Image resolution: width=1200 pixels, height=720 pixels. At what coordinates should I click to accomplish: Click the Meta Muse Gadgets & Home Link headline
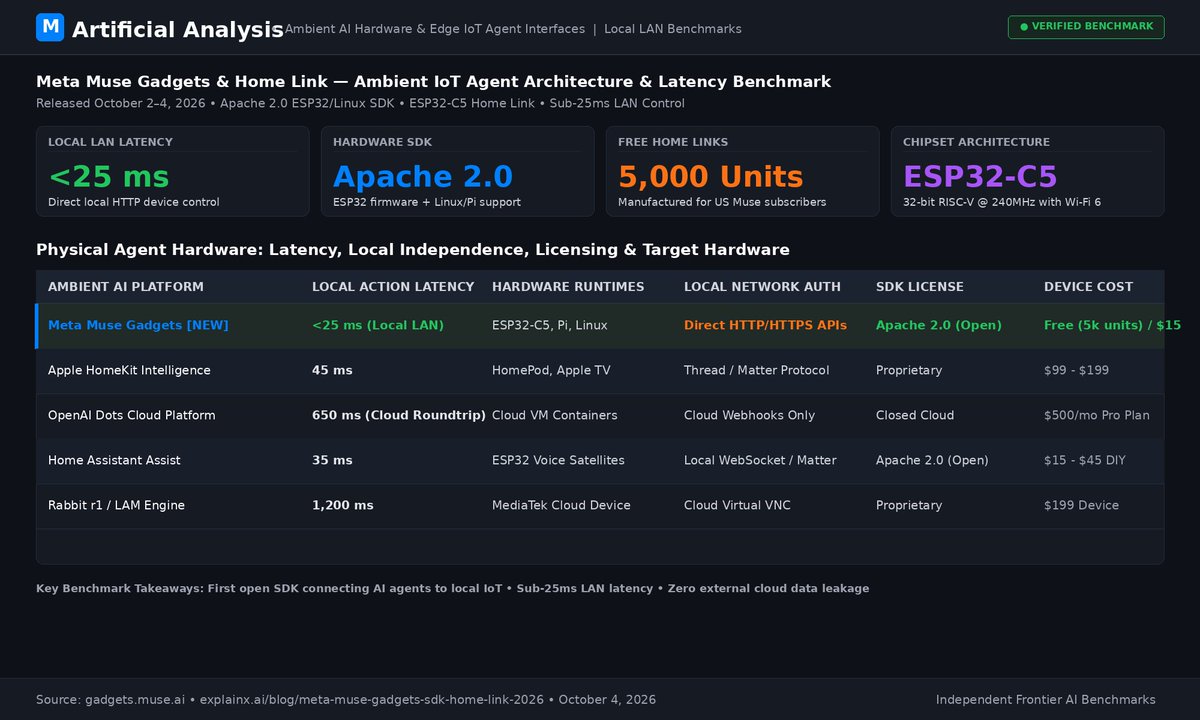click(x=433, y=82)
